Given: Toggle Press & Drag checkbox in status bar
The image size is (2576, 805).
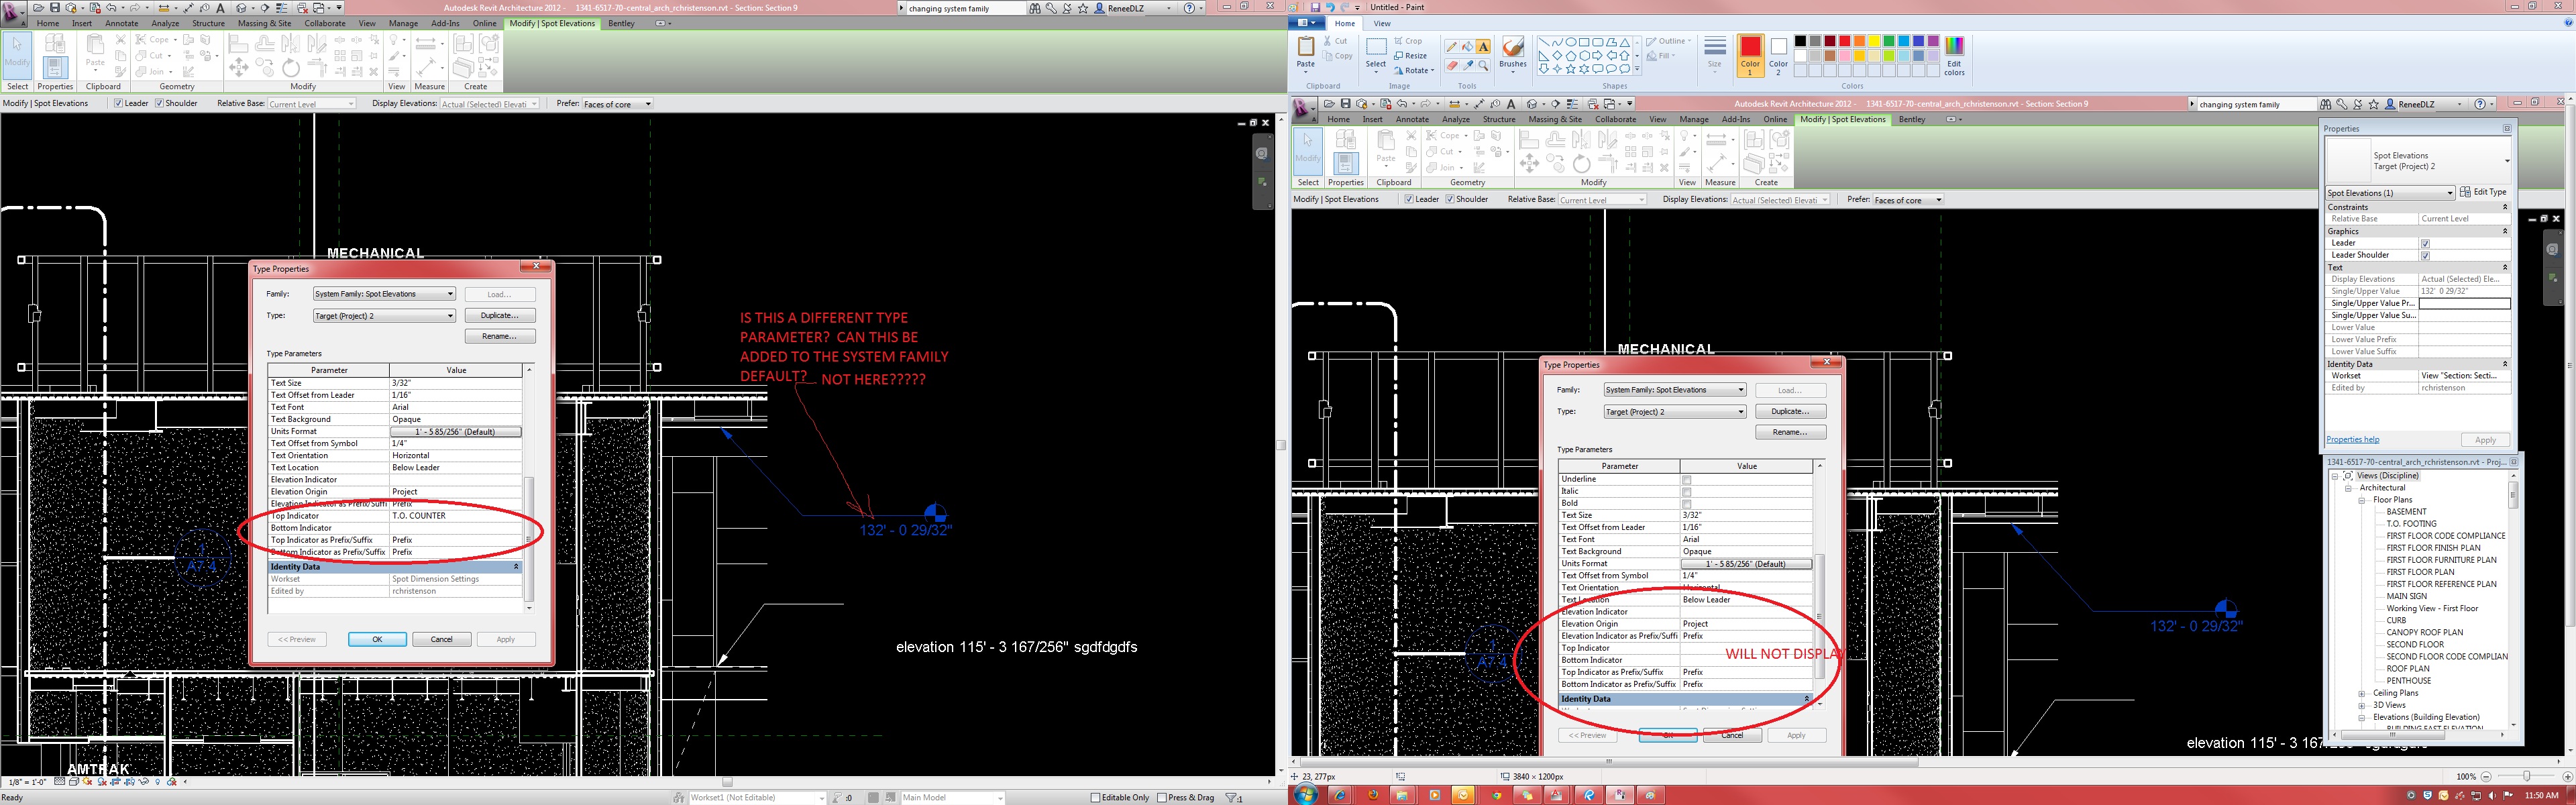Looking at the screenshot, I should [x=1161, y=797].
